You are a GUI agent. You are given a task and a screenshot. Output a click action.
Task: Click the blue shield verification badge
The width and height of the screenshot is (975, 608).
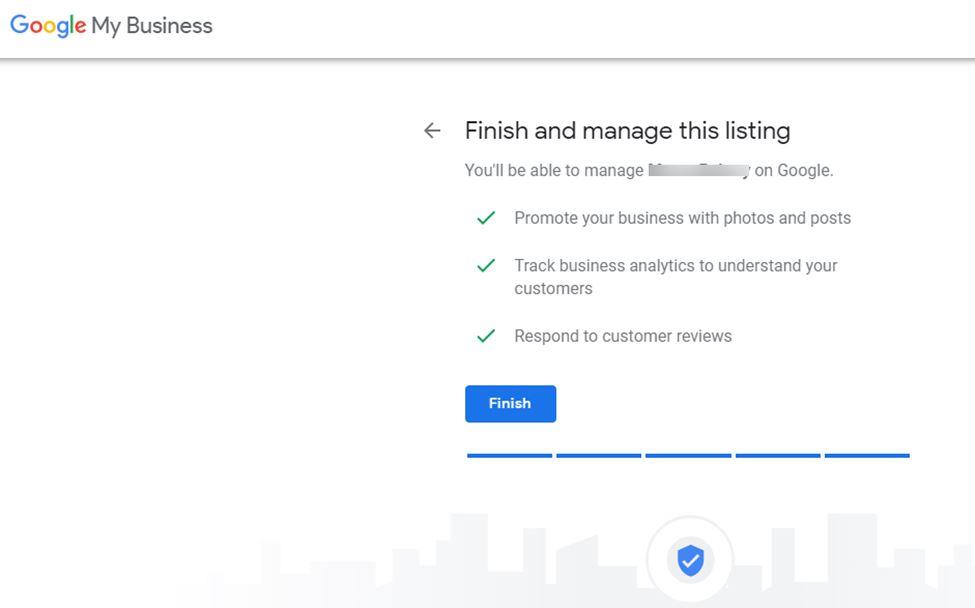[690, 560]
